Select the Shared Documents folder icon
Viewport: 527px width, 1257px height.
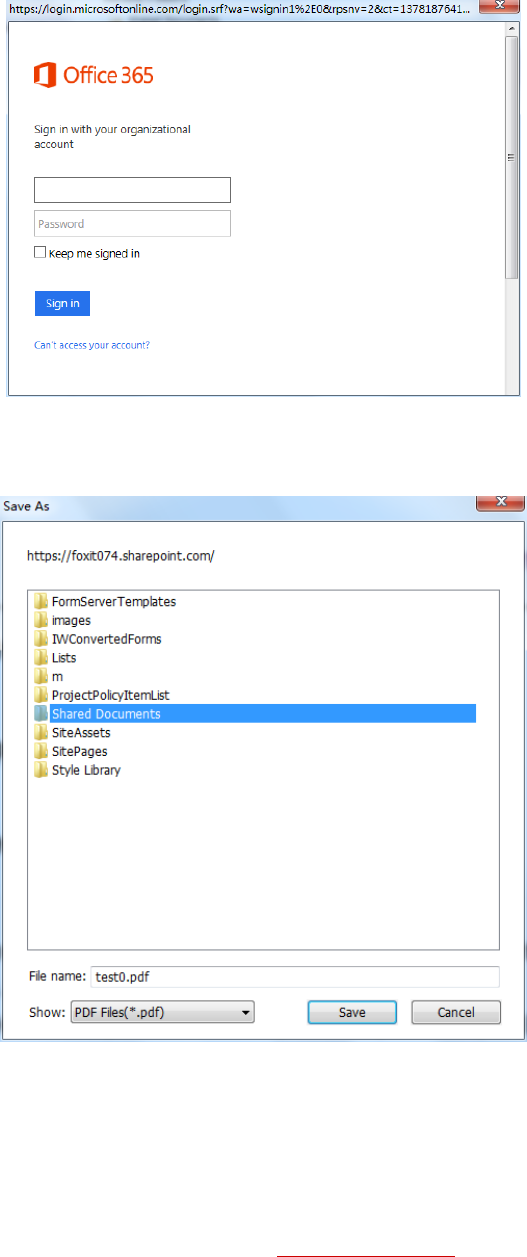click(41, 714)
